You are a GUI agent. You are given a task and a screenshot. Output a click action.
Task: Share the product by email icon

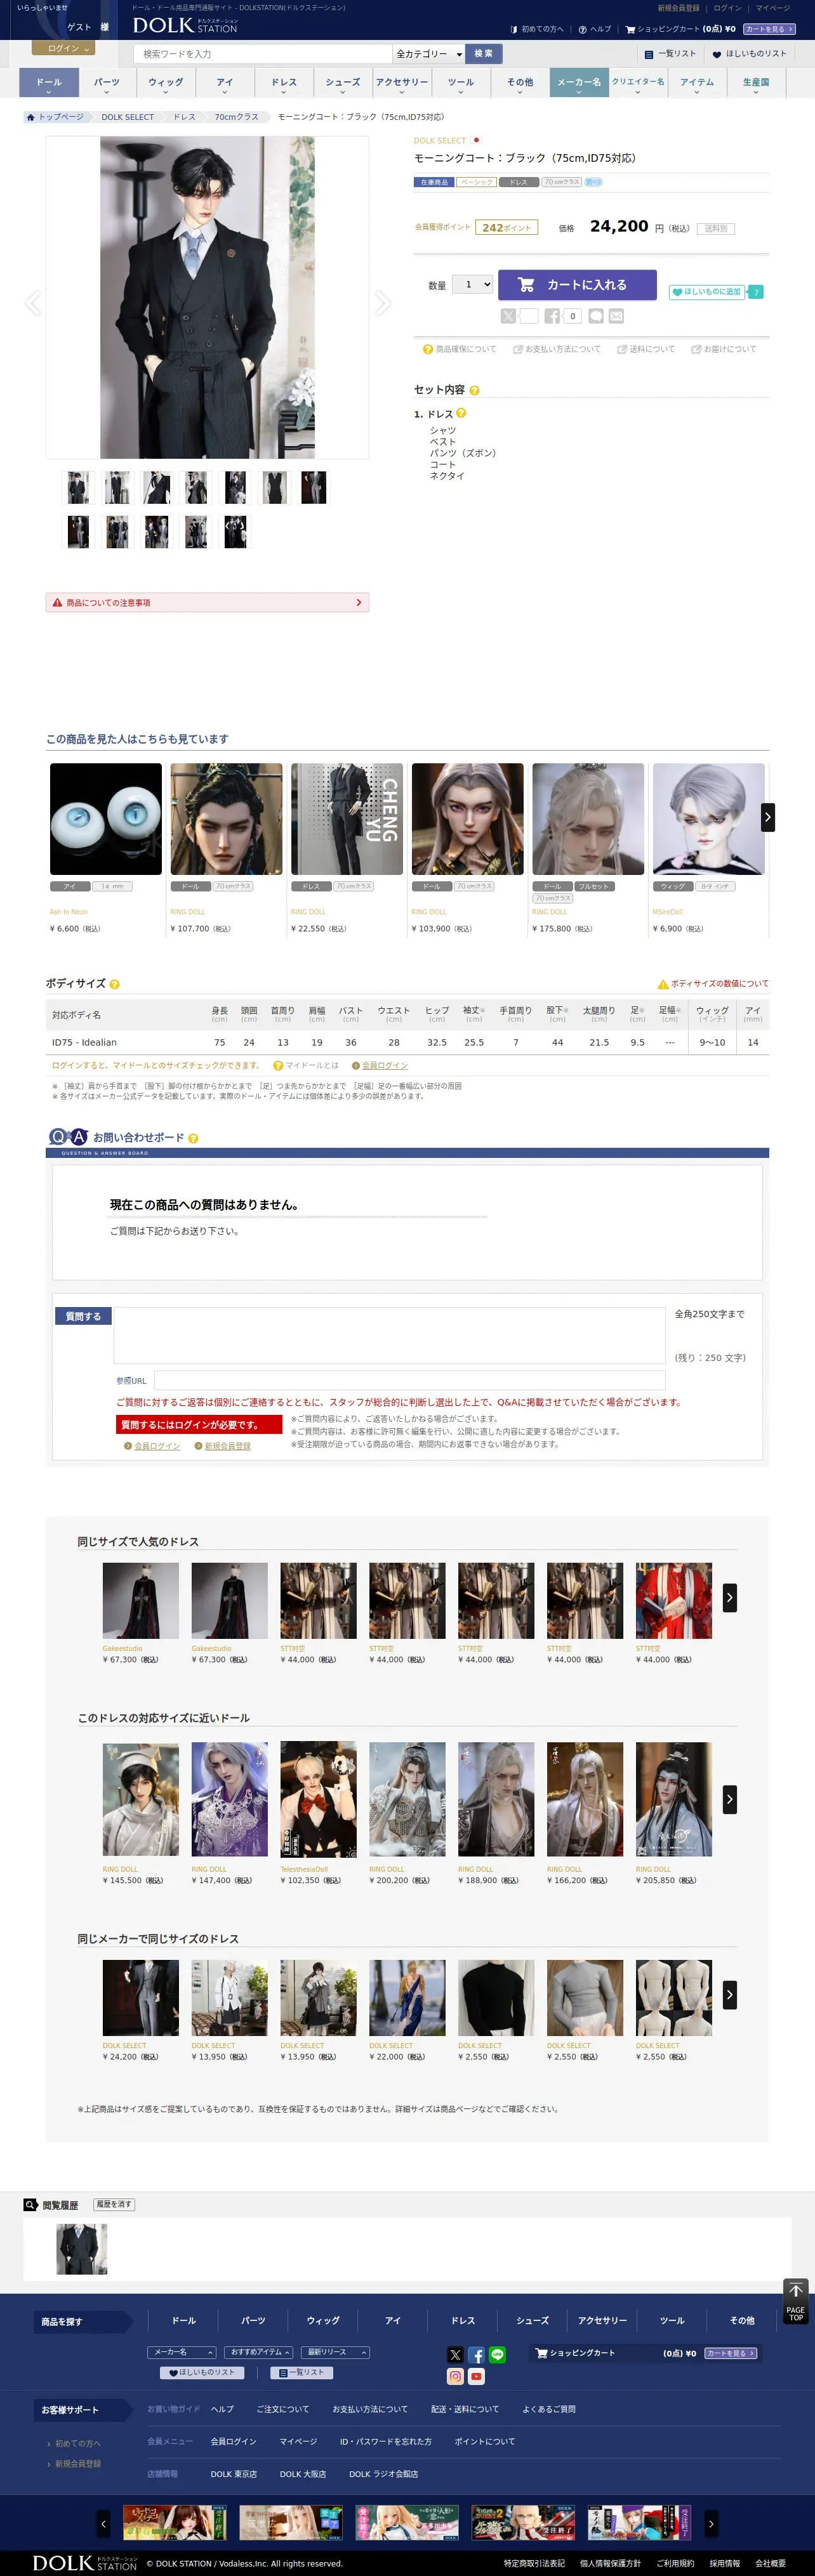(x=616, y=316)
